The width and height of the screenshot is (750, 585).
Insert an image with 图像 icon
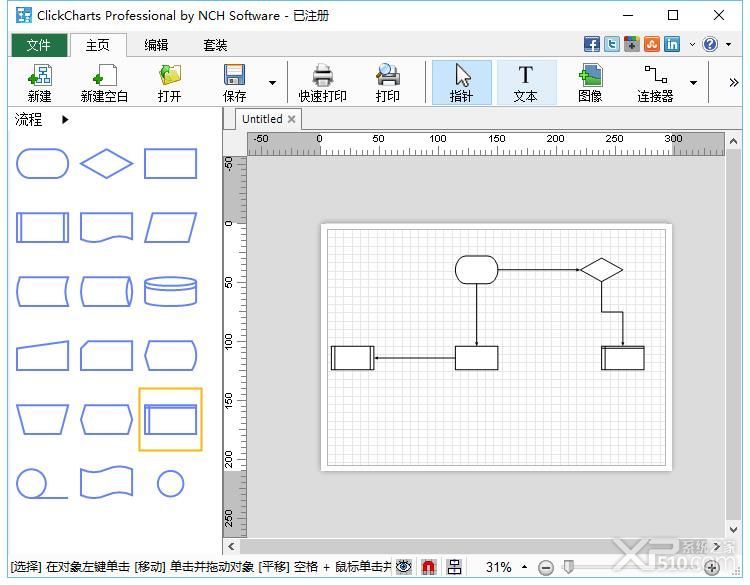point(590,83)
